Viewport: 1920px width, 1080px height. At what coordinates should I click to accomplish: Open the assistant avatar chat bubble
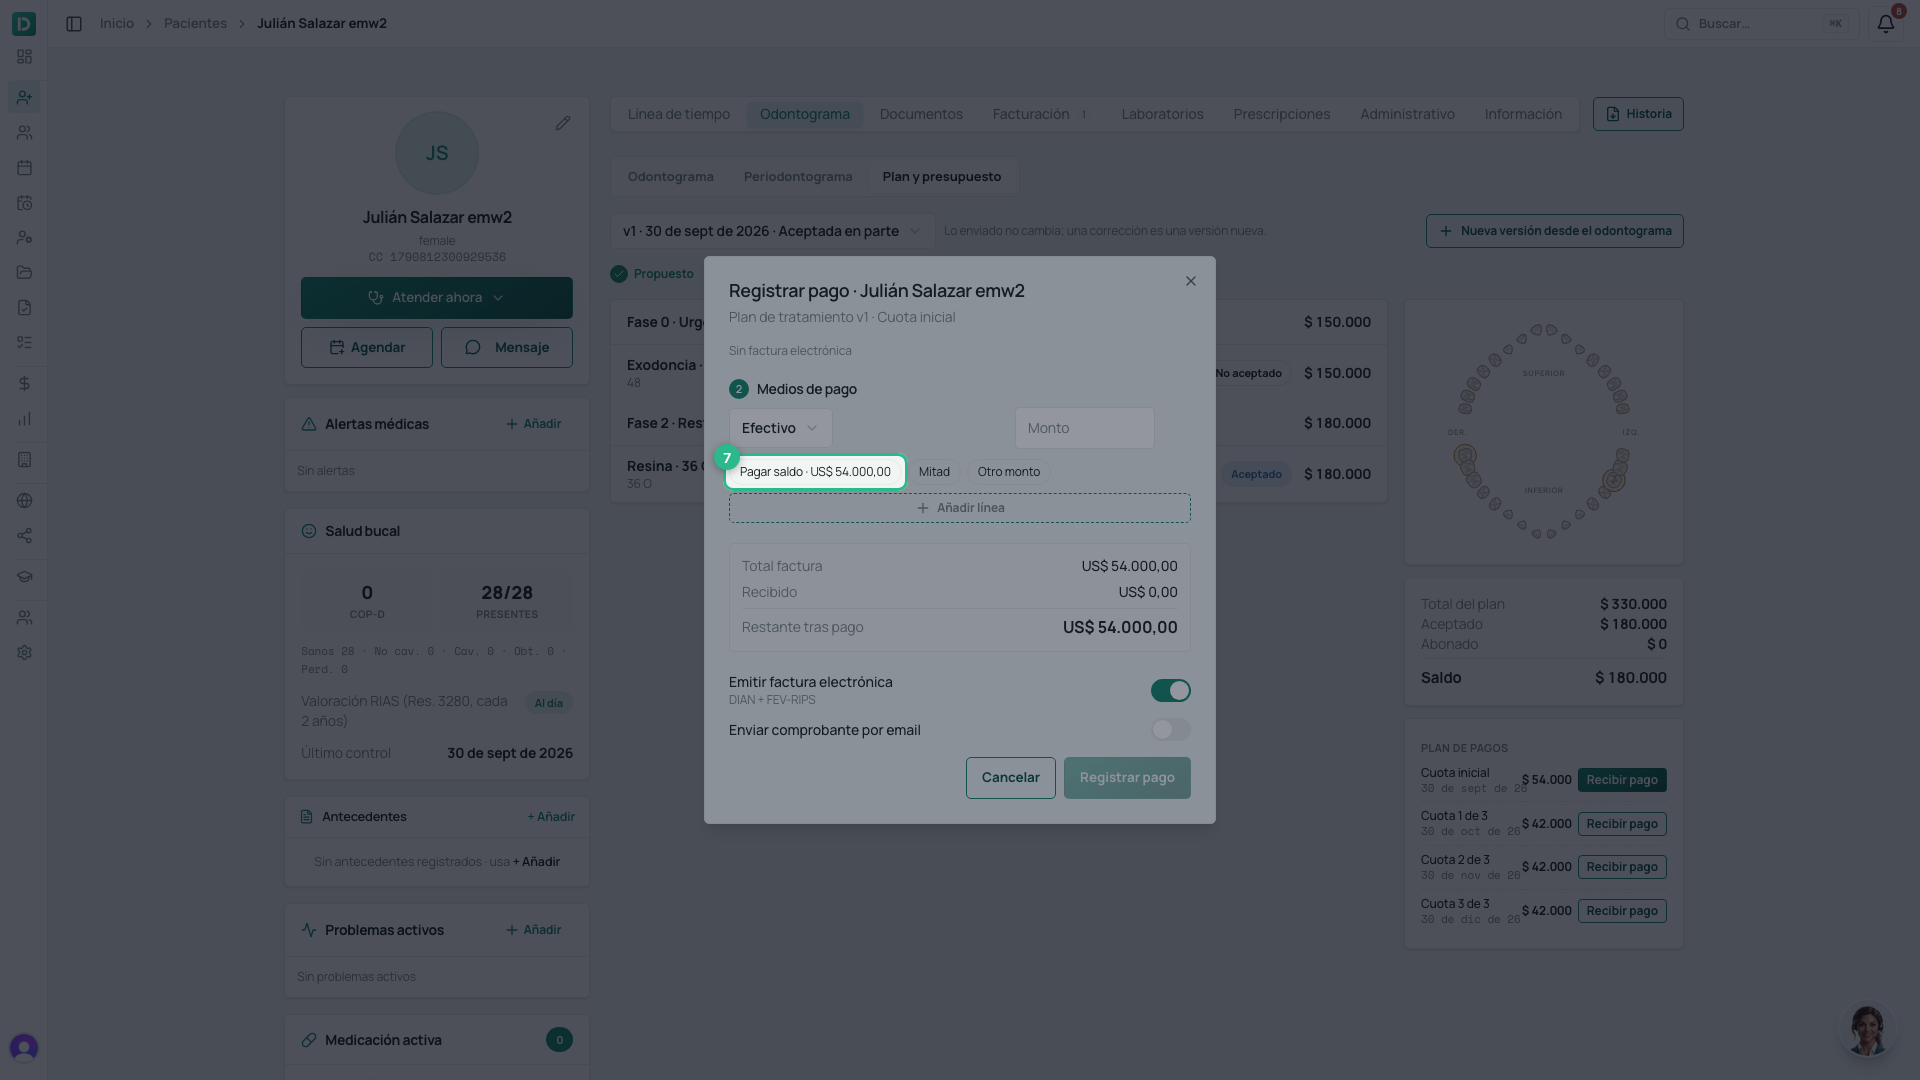click(1867, 1030)
